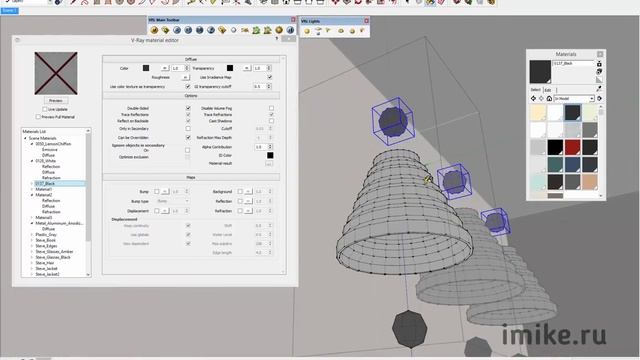
Task: Enable the Bump map checkbox
Action: [156, 191]
